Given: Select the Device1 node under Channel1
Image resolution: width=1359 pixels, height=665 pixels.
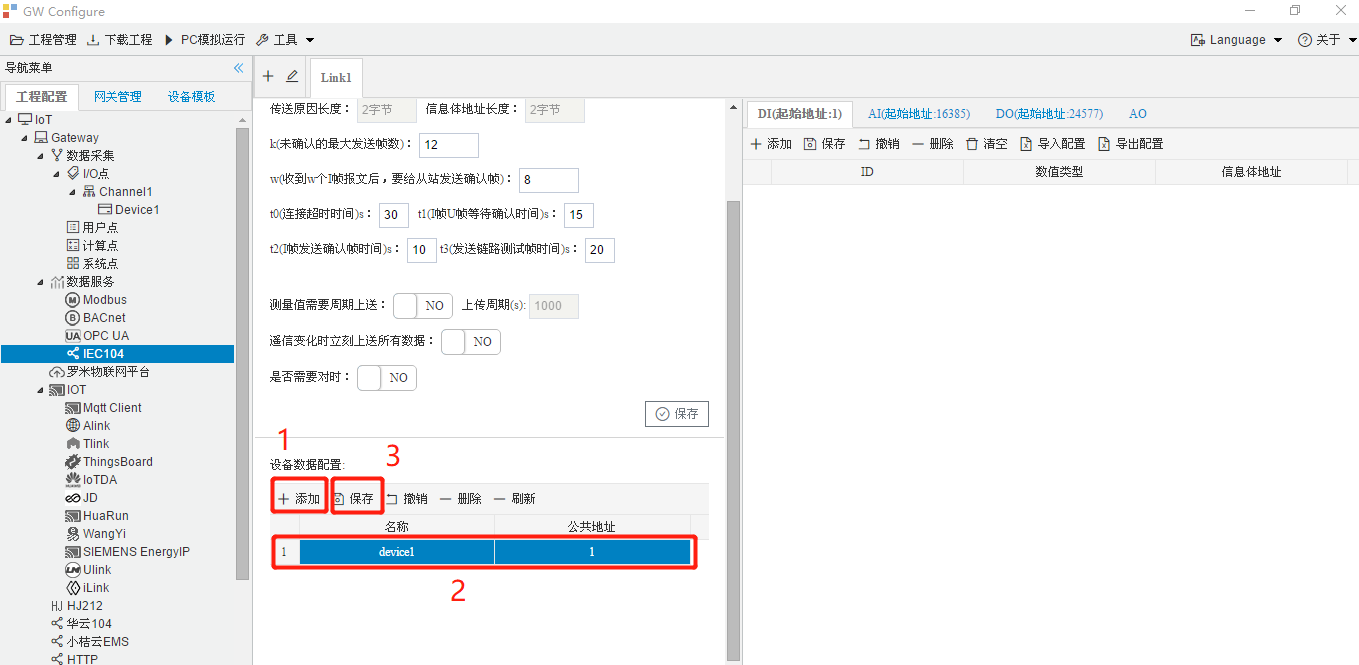Looking at the screenshot, I should [128, 210].
